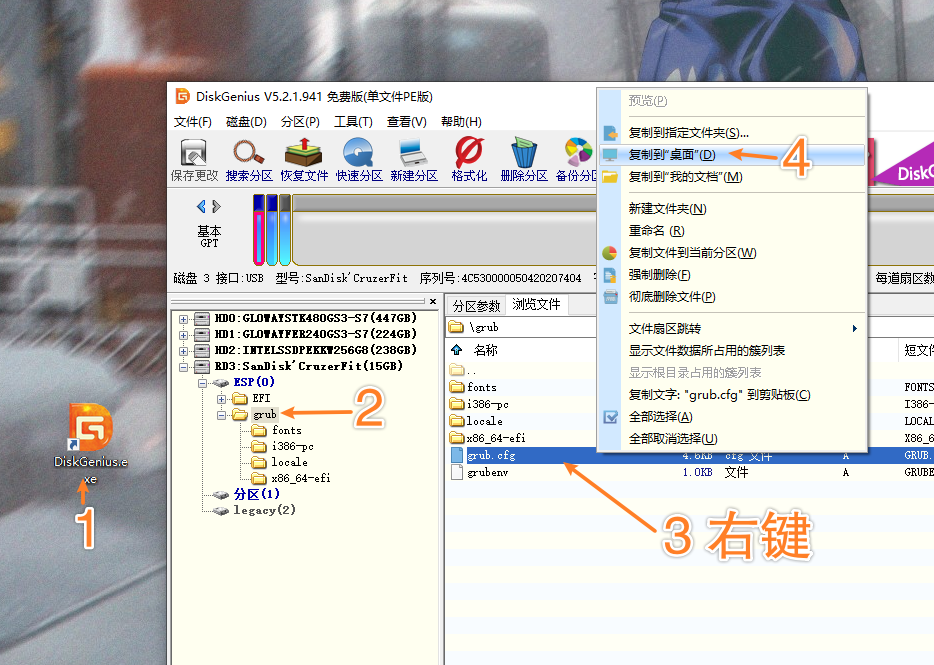This screenshot has width=934, height=665.
Task: Open the Help (帮助) menu
Action: (x=461, y=122)
